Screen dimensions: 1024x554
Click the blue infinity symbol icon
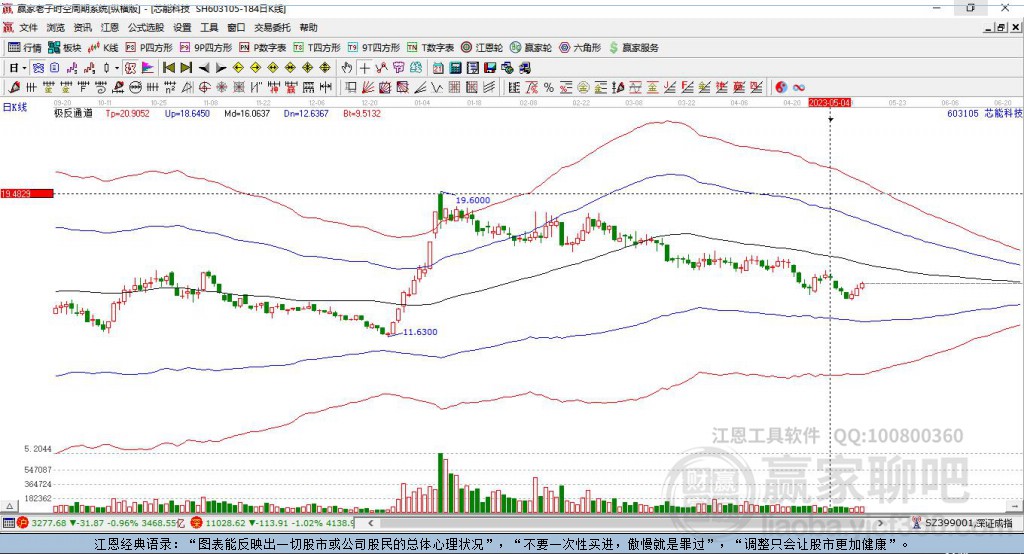click(798, 88)
